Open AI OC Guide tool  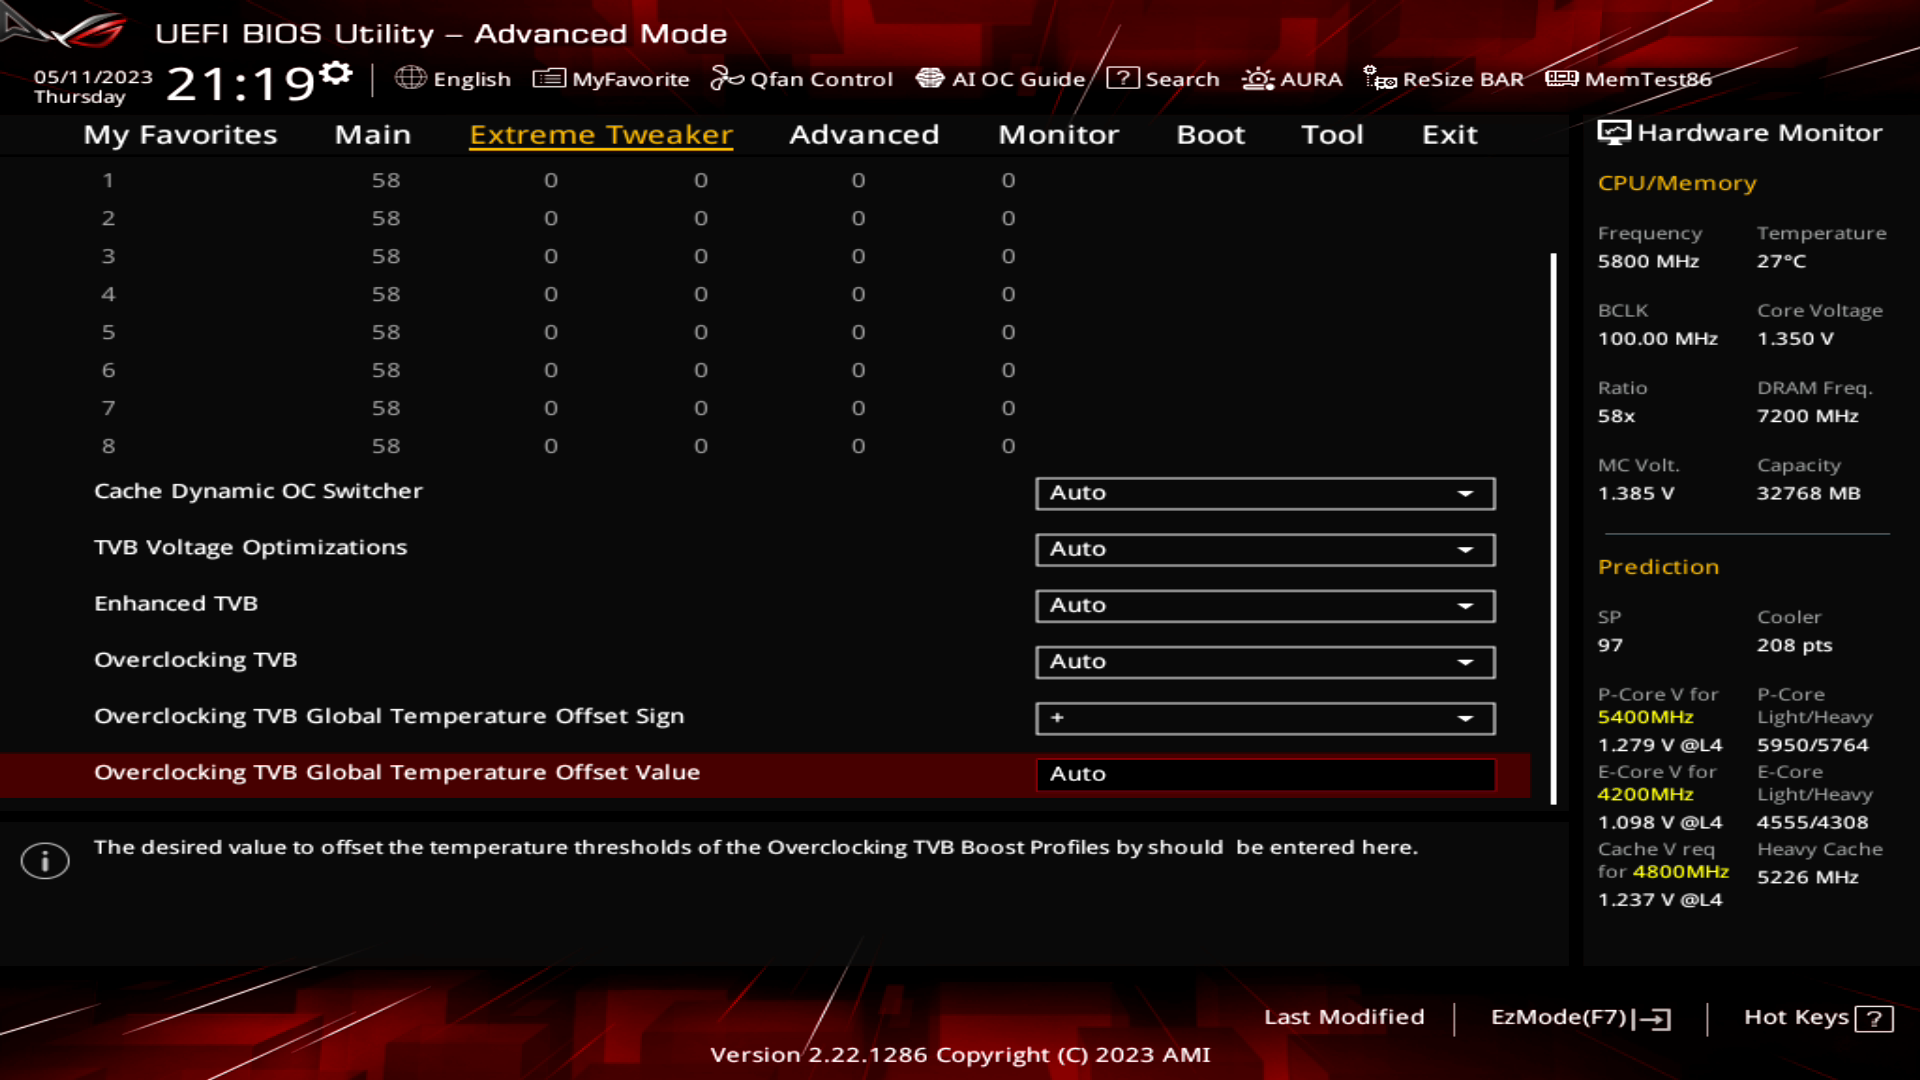1002,79
